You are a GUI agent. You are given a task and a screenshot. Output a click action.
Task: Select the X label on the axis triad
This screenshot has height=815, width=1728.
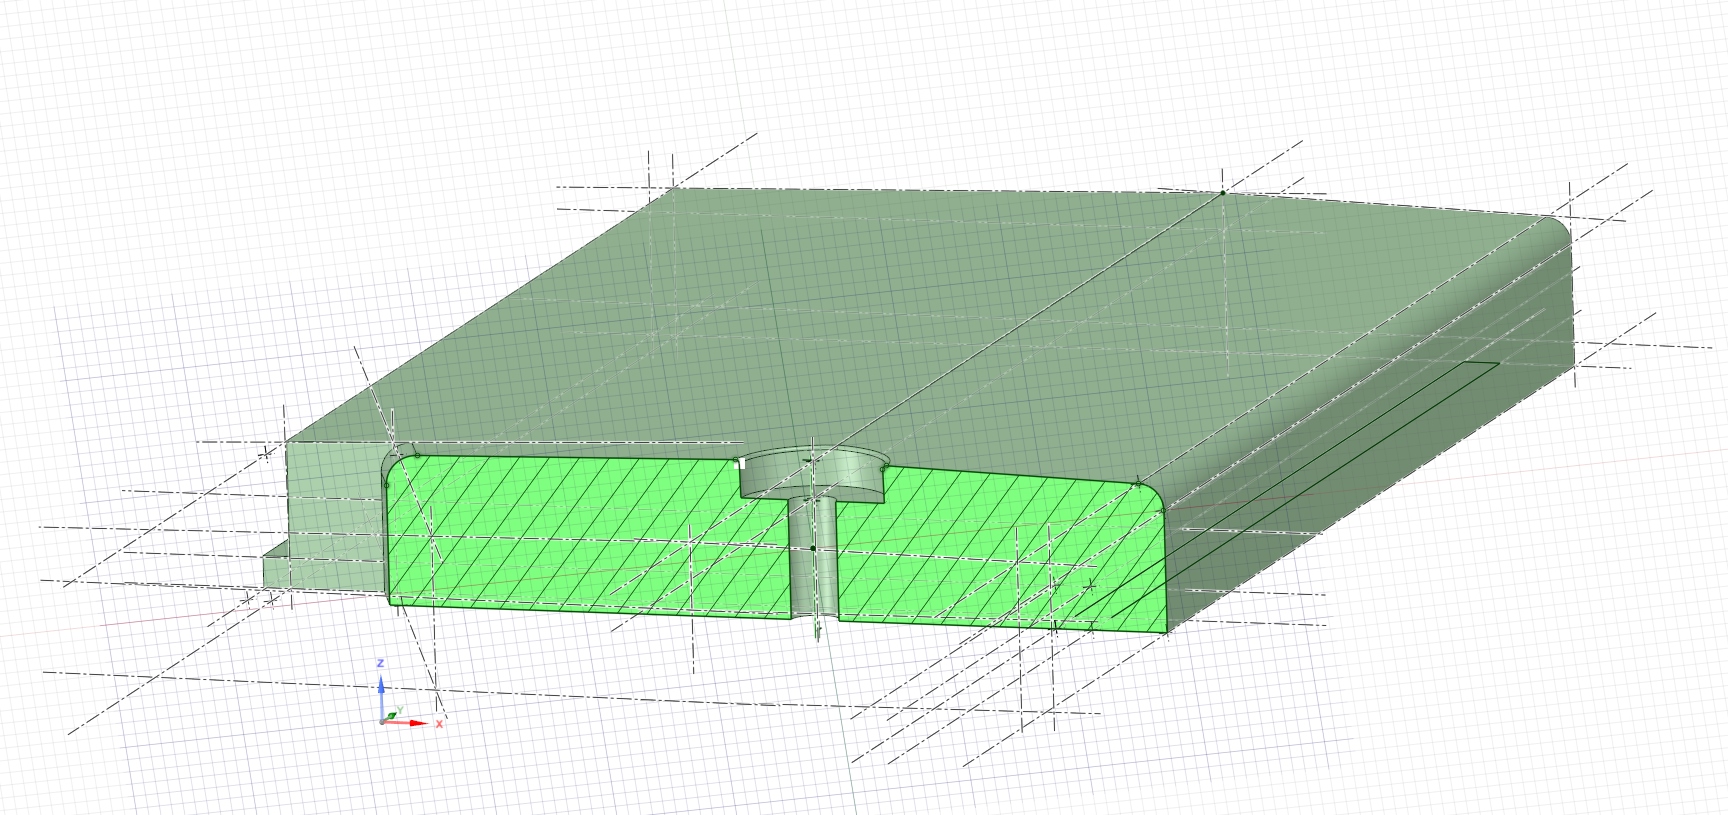pyautogui.click(x=439, y=723)
